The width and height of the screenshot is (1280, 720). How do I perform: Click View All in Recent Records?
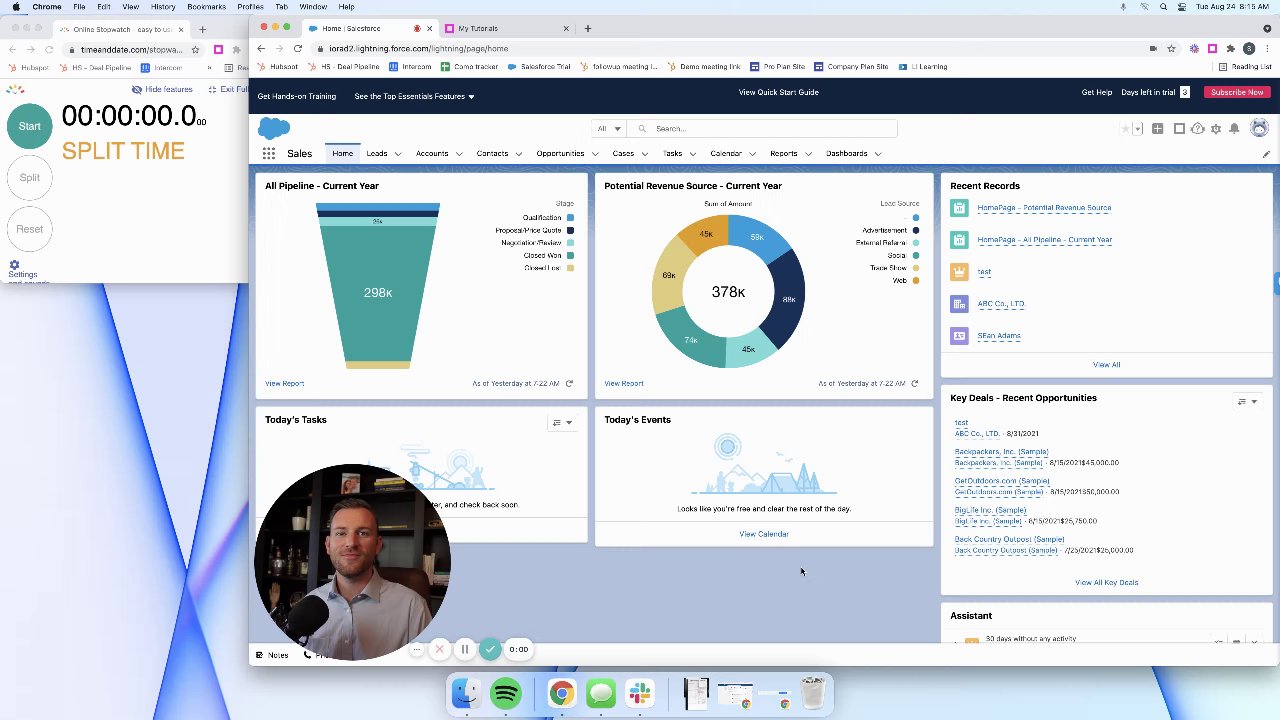coord(1106,365)
